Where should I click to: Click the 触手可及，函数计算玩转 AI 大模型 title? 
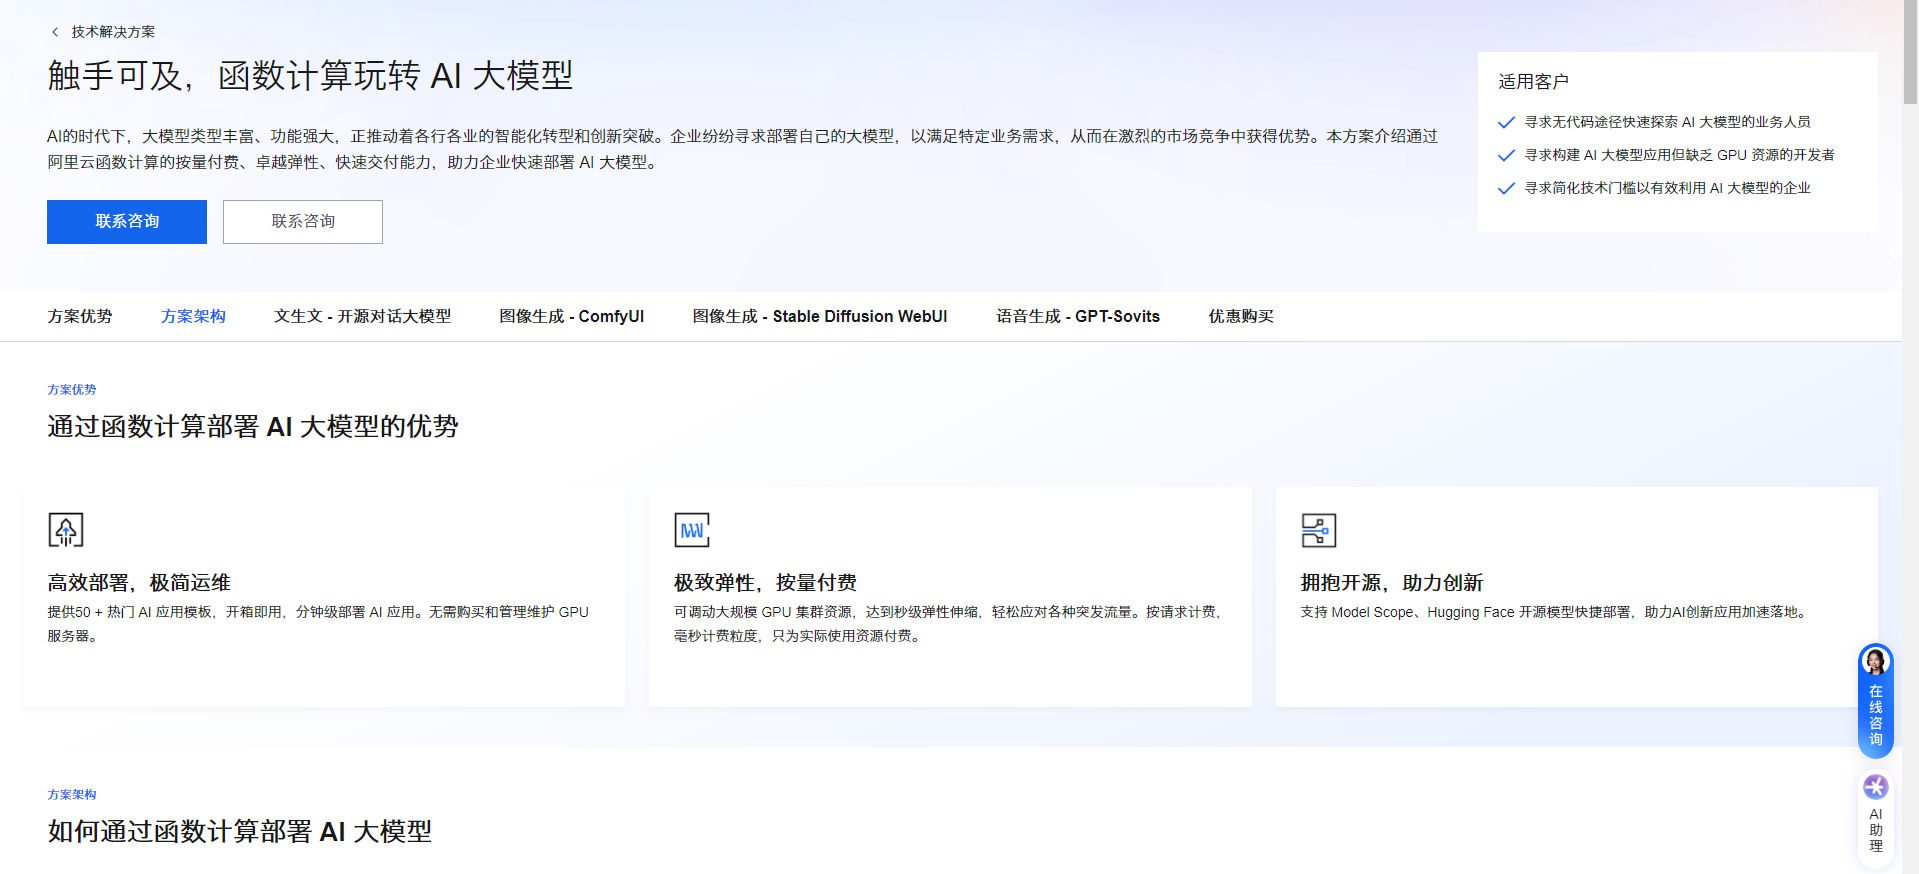coord(310,76)
